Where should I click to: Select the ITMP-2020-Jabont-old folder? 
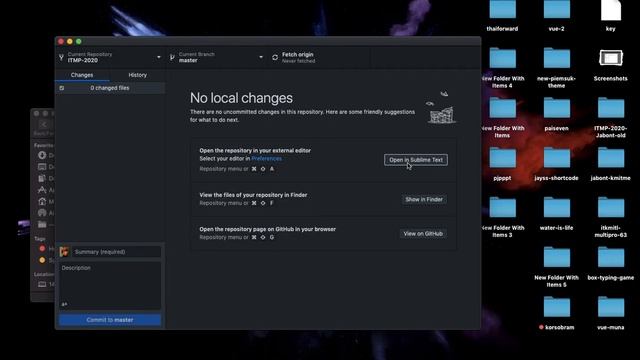pyautogui.click(x=611, y=118)
